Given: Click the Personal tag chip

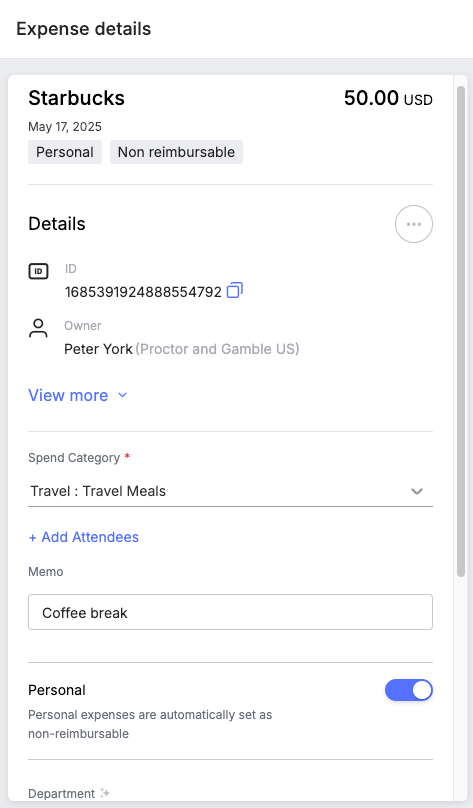Looking at the screenshot, I should coord(65,152).
